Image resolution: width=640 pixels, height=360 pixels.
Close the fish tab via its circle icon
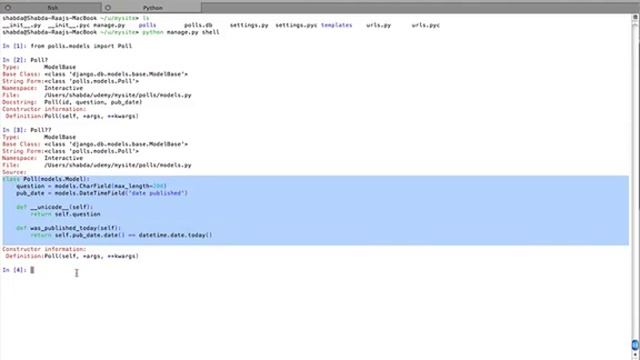coord(8,8)
